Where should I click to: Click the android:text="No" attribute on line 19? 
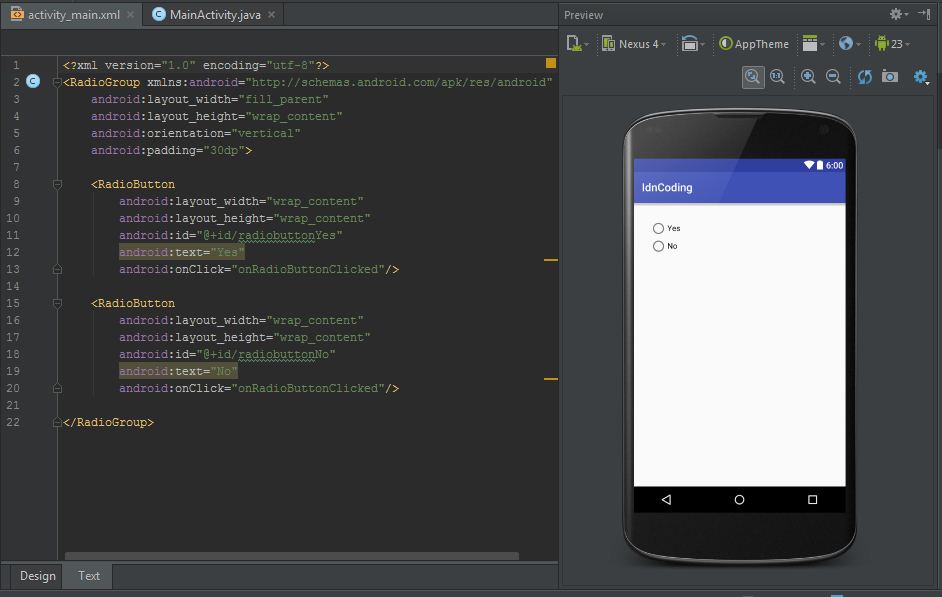[178, 371]
